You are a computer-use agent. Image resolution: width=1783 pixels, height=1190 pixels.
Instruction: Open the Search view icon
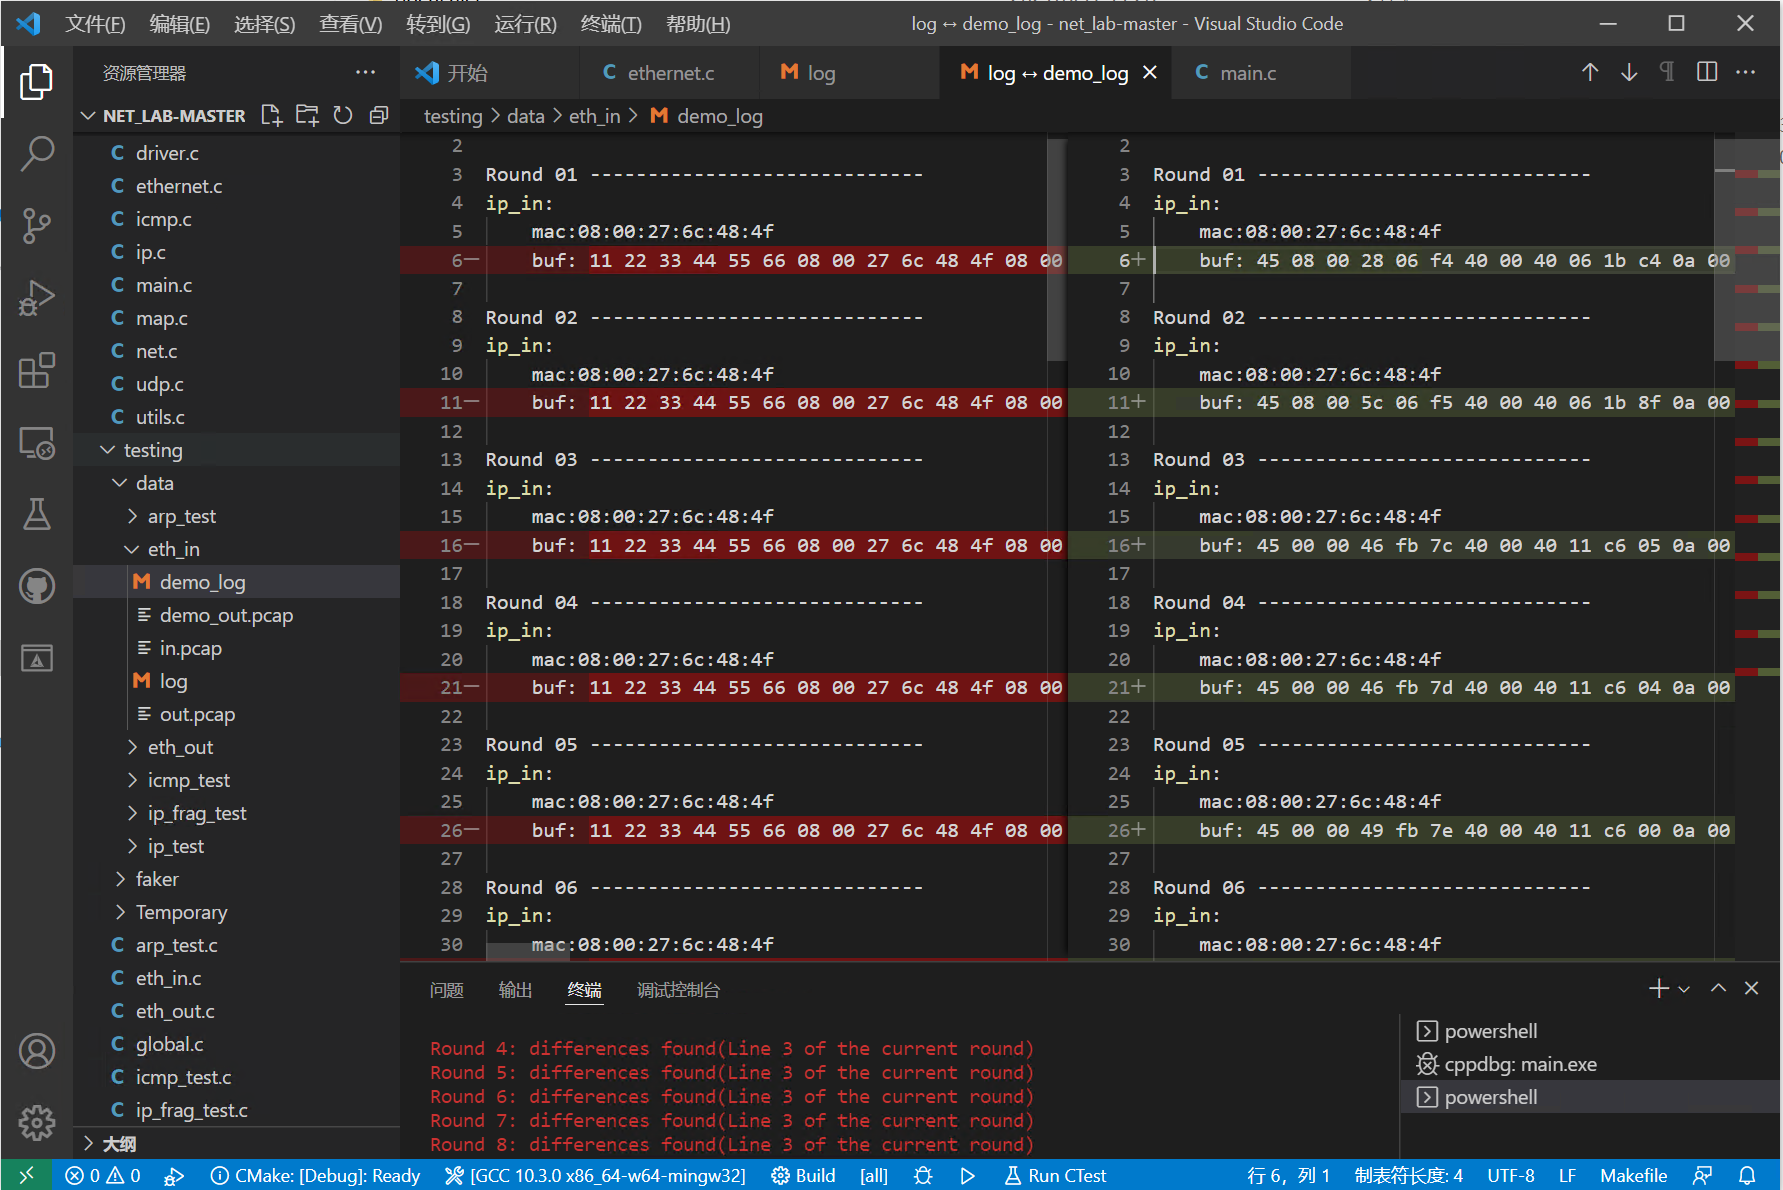[37, 154]
